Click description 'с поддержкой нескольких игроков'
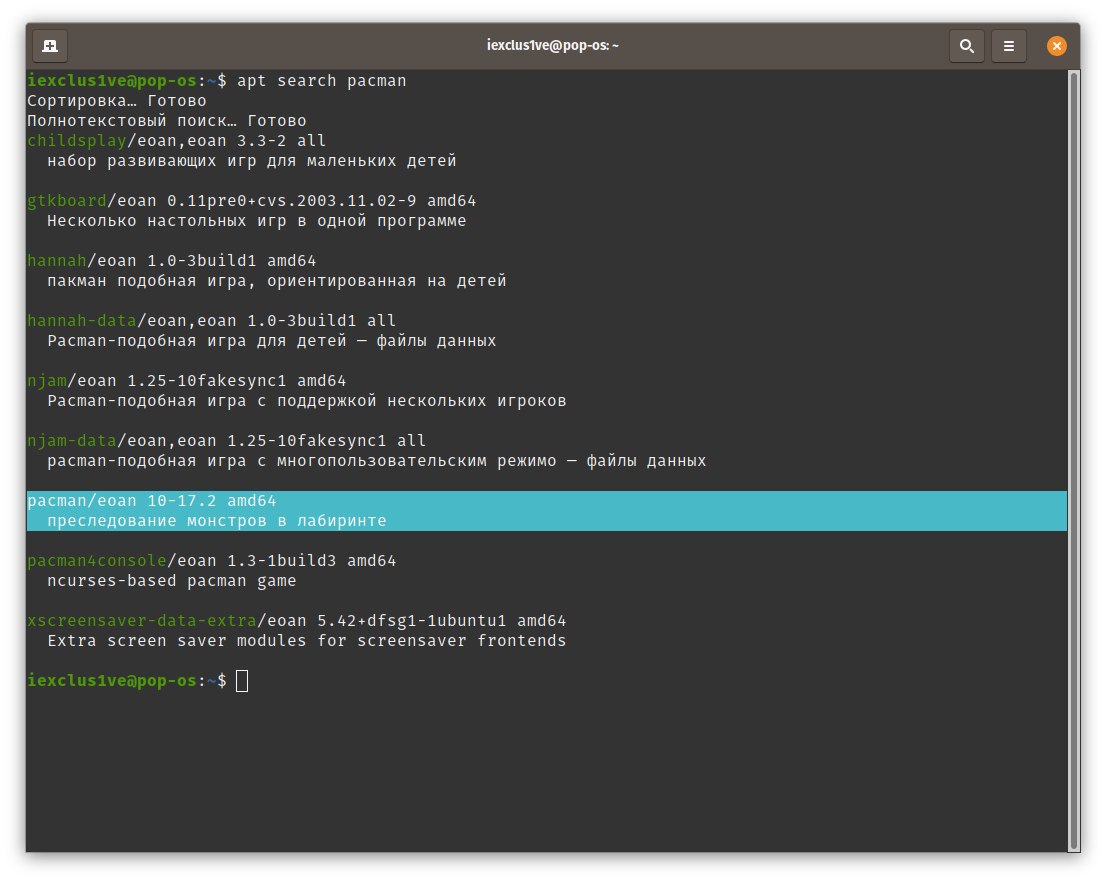The image size is (1106, 881). (307, 401)
